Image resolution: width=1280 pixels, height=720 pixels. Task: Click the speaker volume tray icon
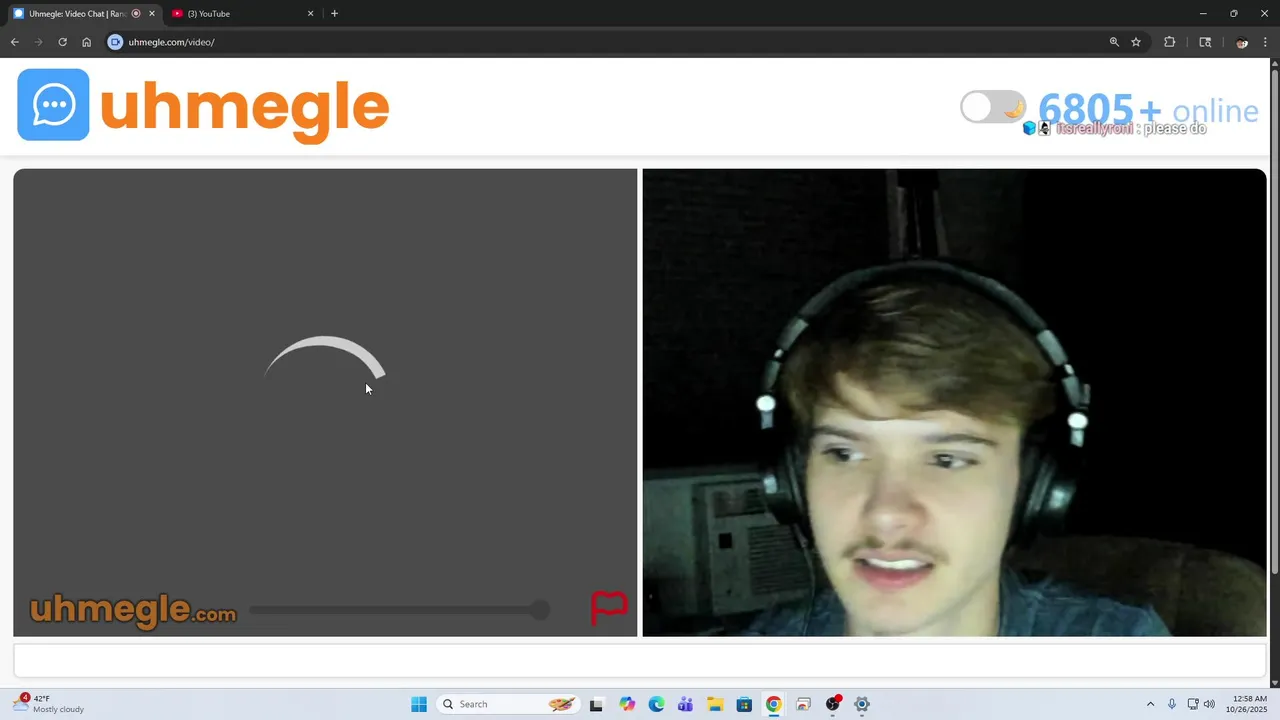(1209, 704)
